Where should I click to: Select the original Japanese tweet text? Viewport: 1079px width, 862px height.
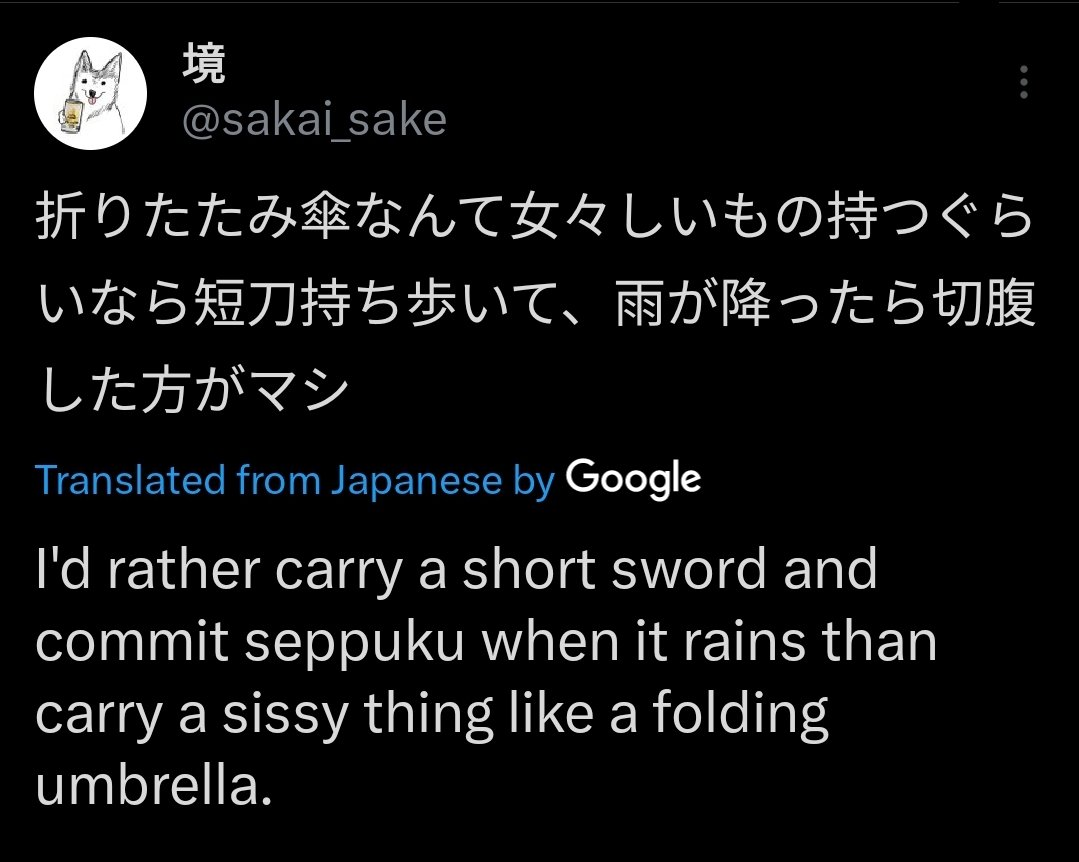tap(535, 306)
